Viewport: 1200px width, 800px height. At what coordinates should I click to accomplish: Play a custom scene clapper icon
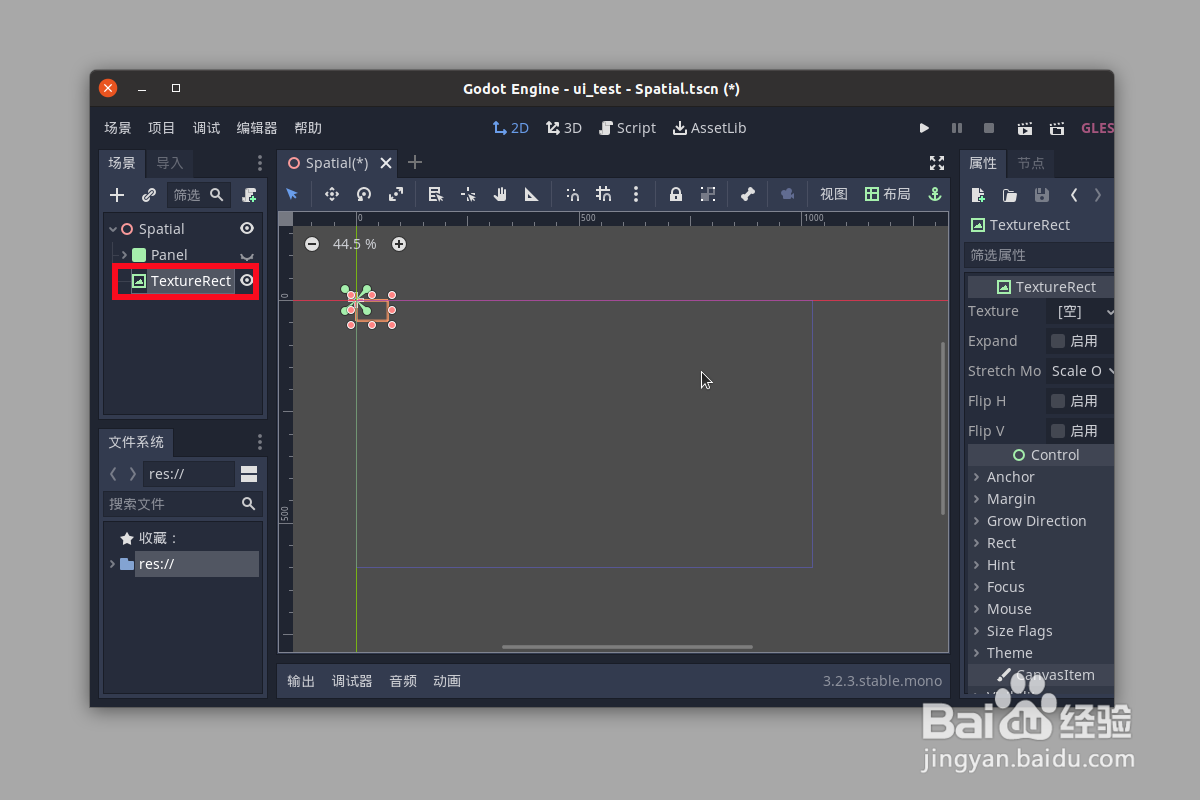click(x=1057, y=128)
